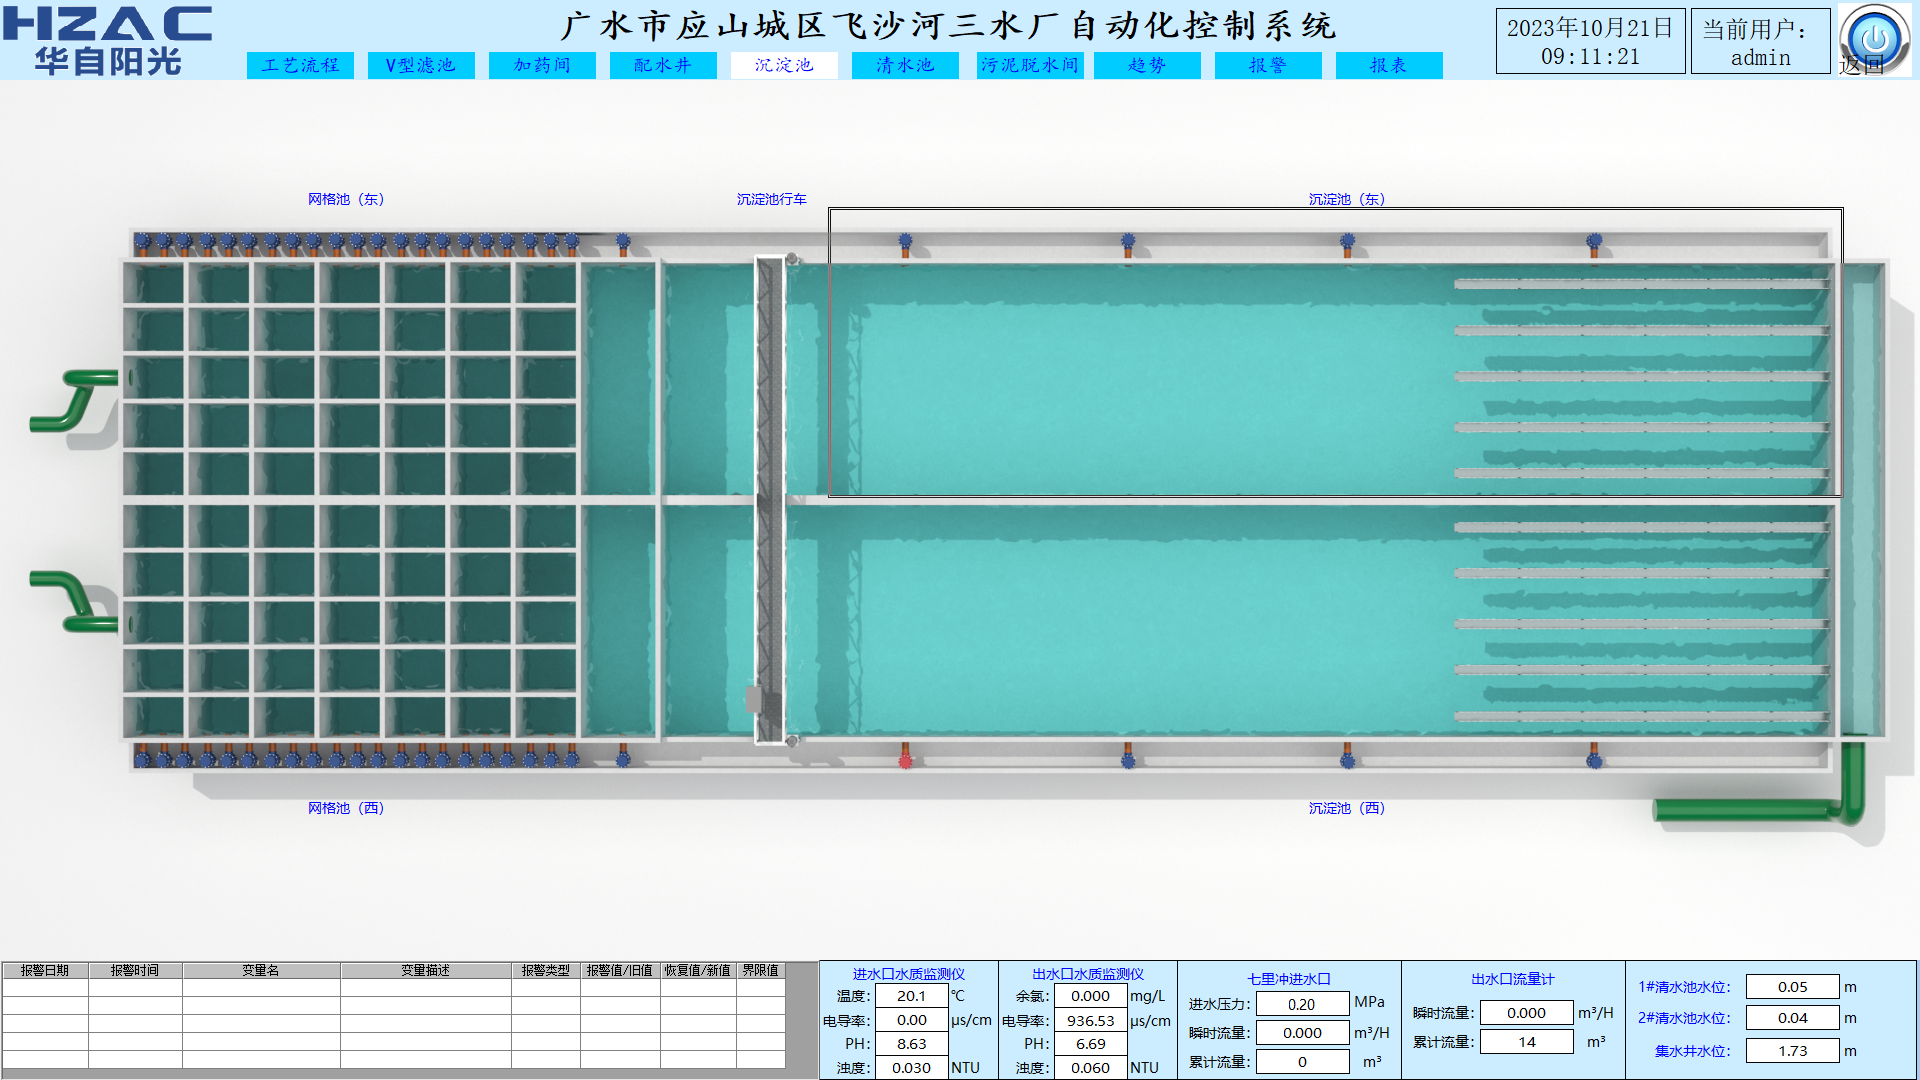Click the 沉淀池行车 label
The width and height of the screenshot is (1920, 1080).
[771, 199]
